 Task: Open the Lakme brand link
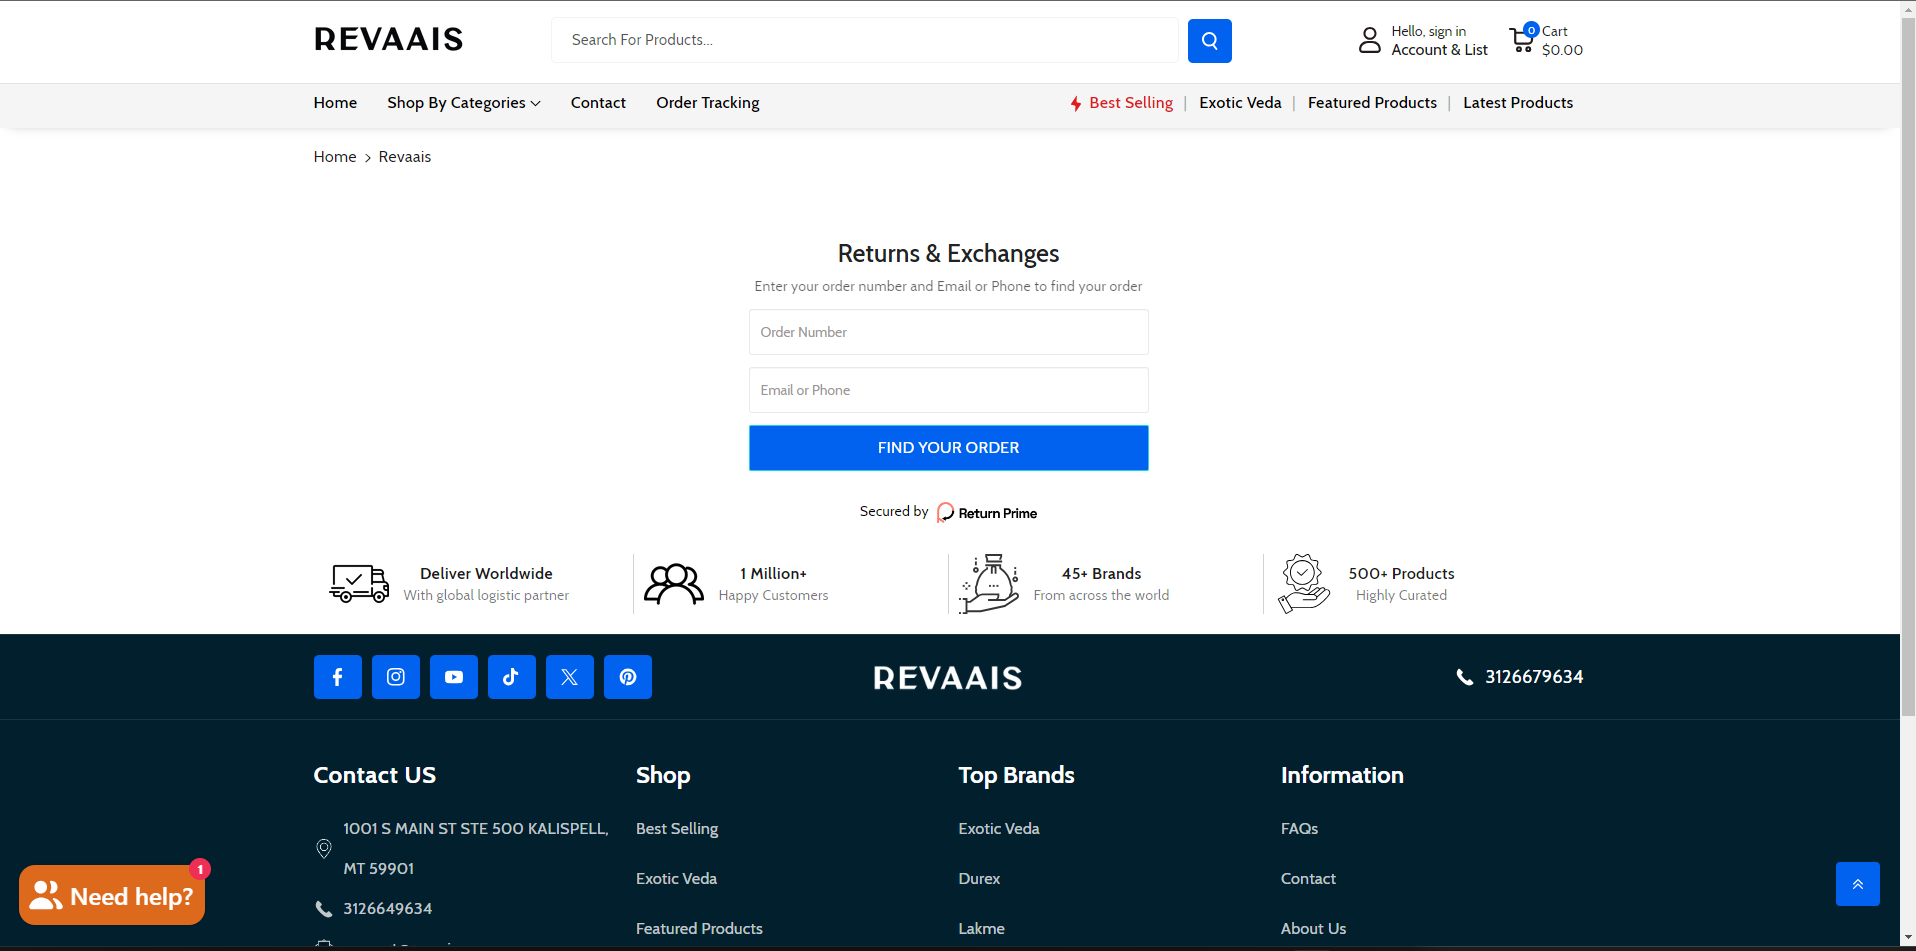click(x=981, y=929)
